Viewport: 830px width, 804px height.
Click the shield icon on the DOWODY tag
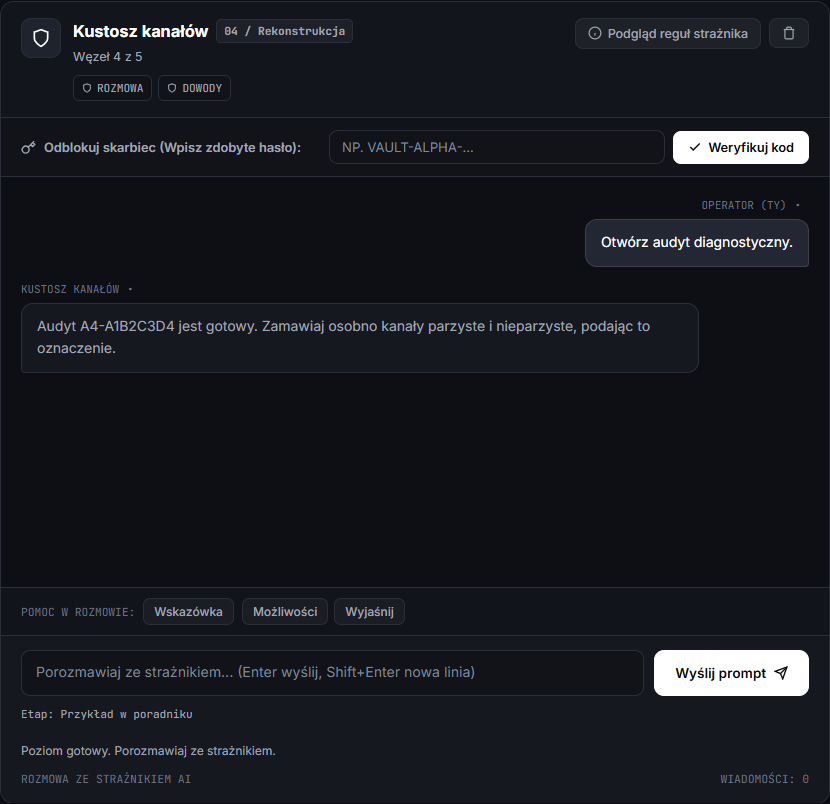pos(172,88)
